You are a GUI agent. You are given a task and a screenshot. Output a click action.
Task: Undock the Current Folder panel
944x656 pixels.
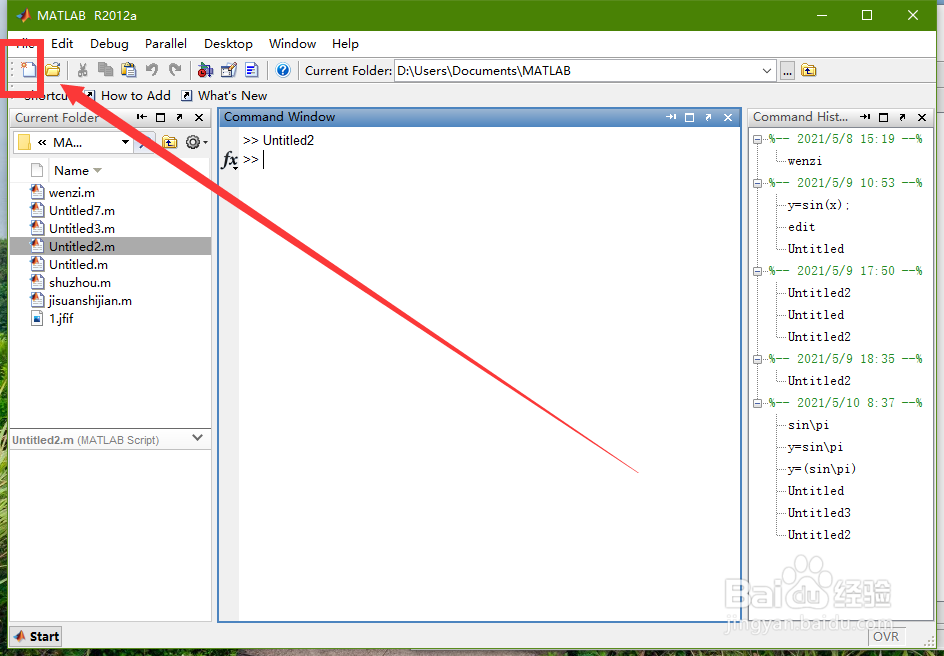pos(179,117)
